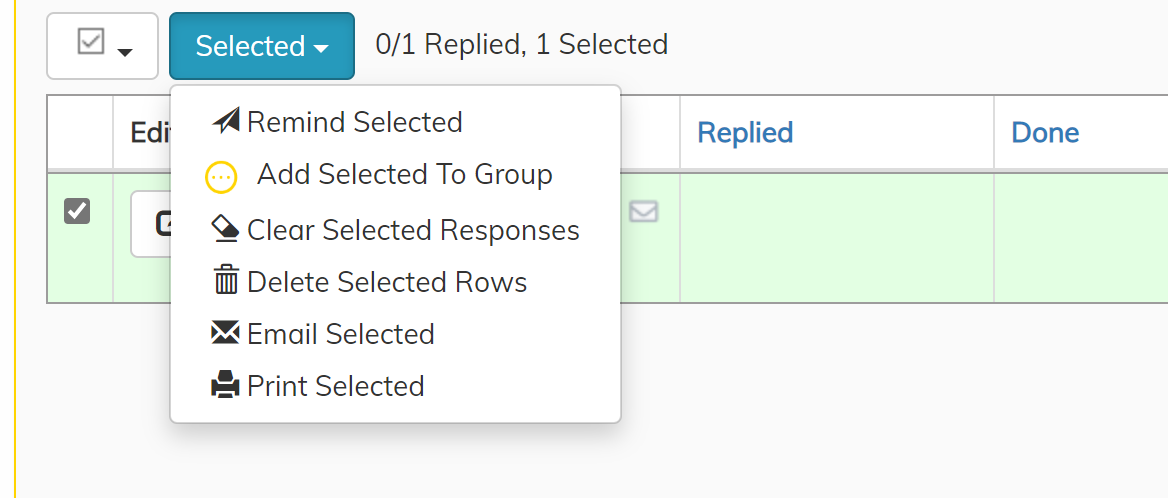This screenshot has width=1168, height=498.
Task: Open the select-all caret dropdown
Action: 125,51
